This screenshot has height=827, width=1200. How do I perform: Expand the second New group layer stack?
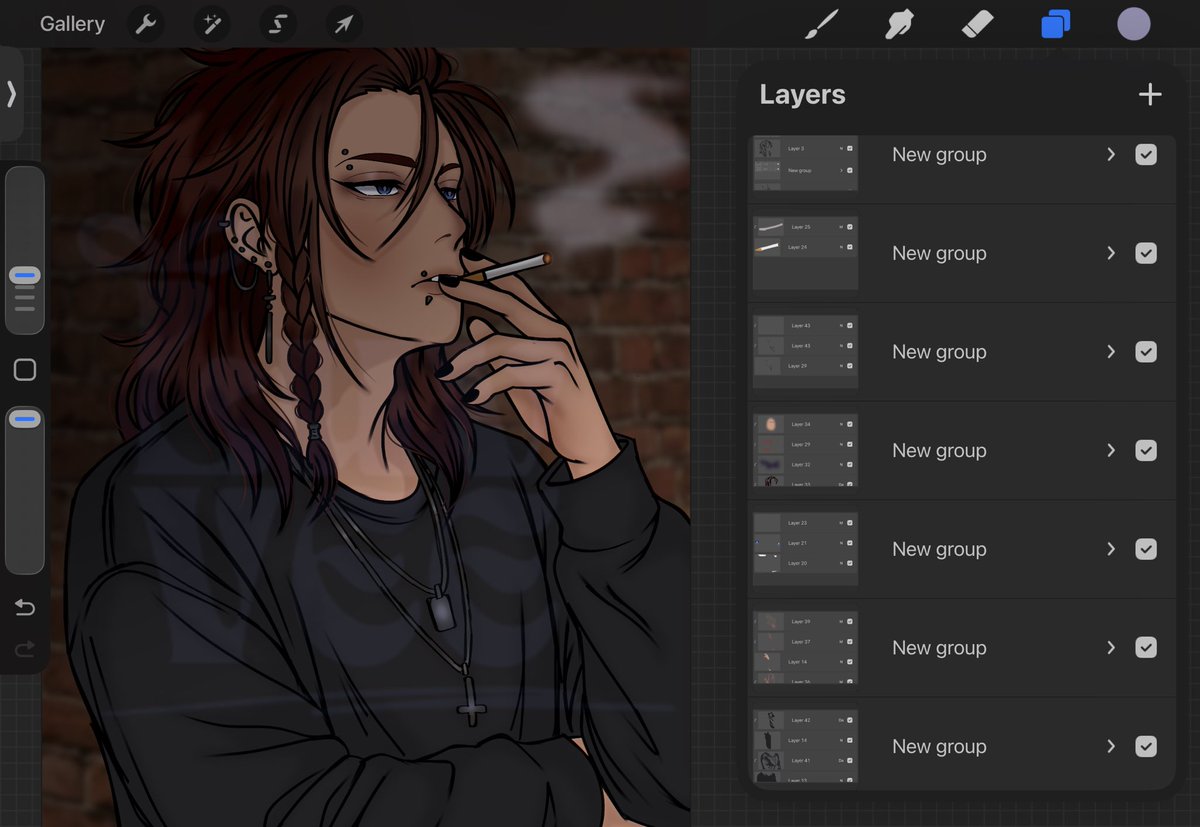pyautogui.click(x=1110, y=253)
